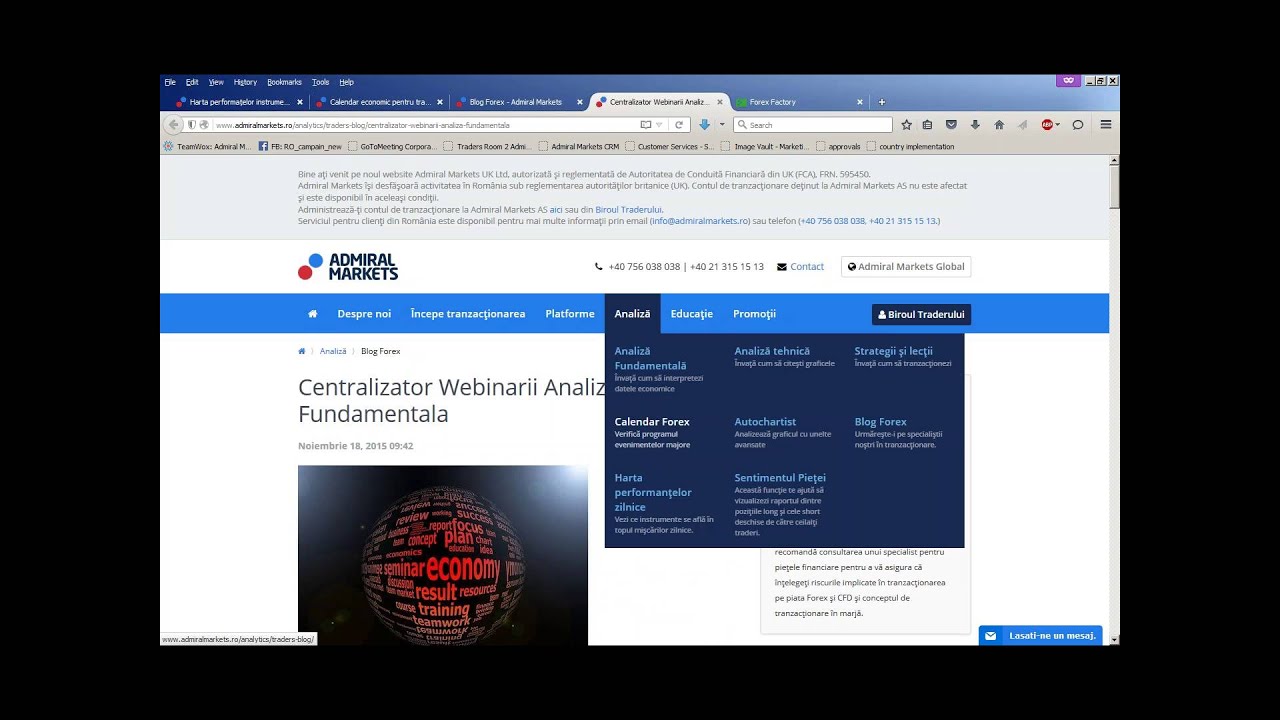Viewport: 1280px width, 720px height.
Task: Go to the browser home page icon
Action: [999, 125]
